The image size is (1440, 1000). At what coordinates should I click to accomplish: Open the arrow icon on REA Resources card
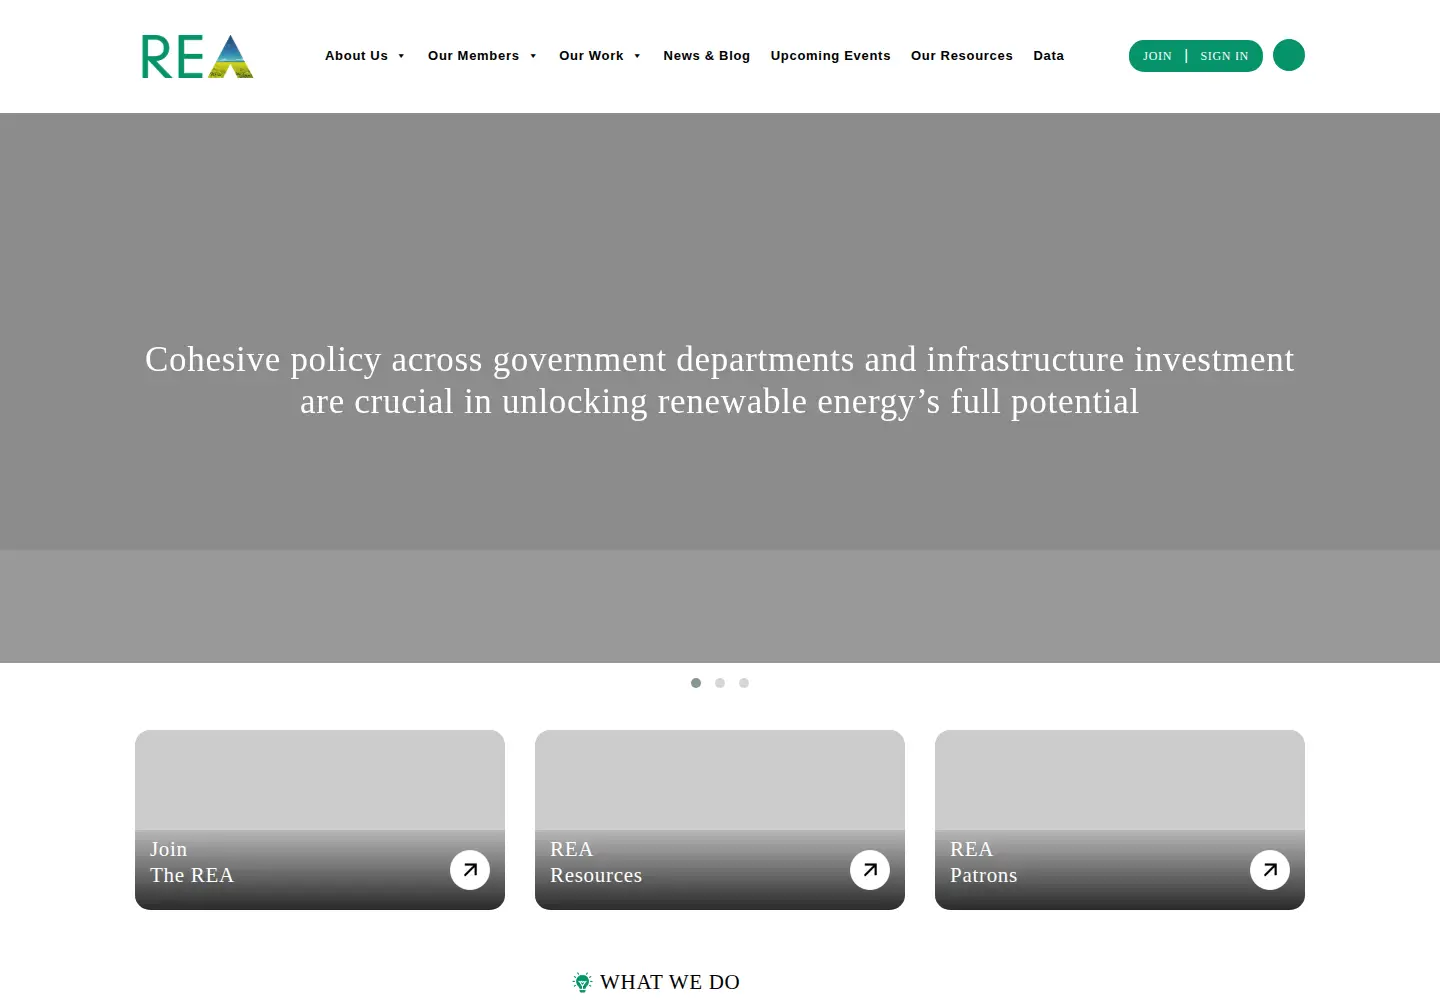click(870, 870)
